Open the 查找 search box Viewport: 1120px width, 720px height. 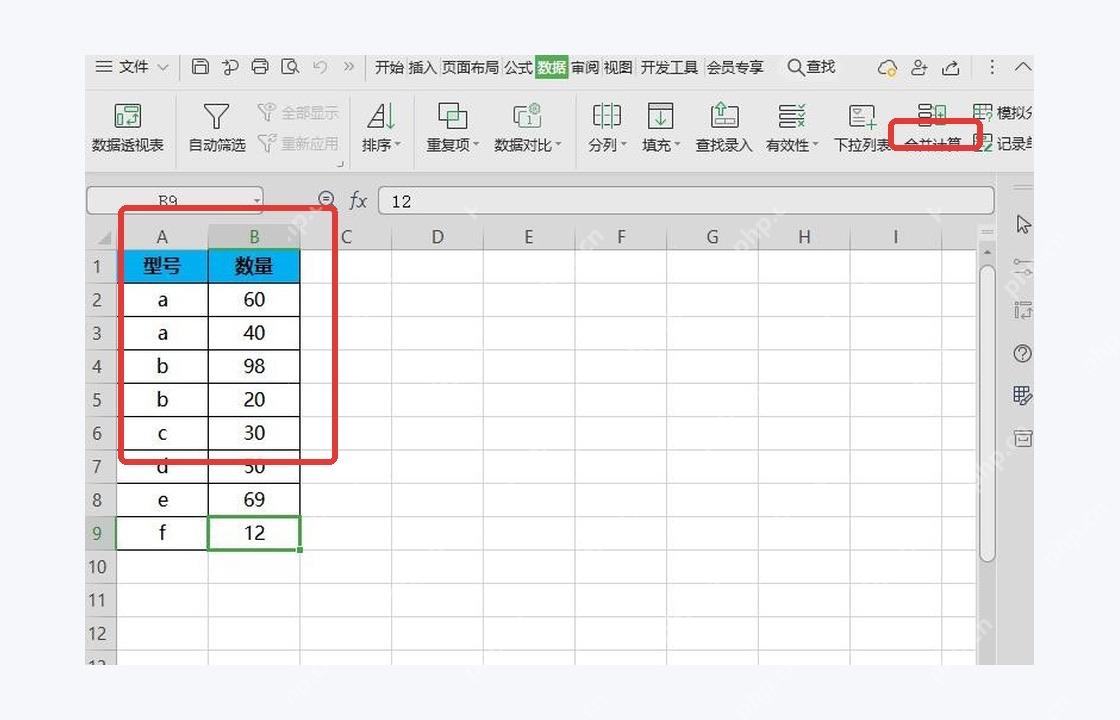pyautogui.click(x=811, y=67)
